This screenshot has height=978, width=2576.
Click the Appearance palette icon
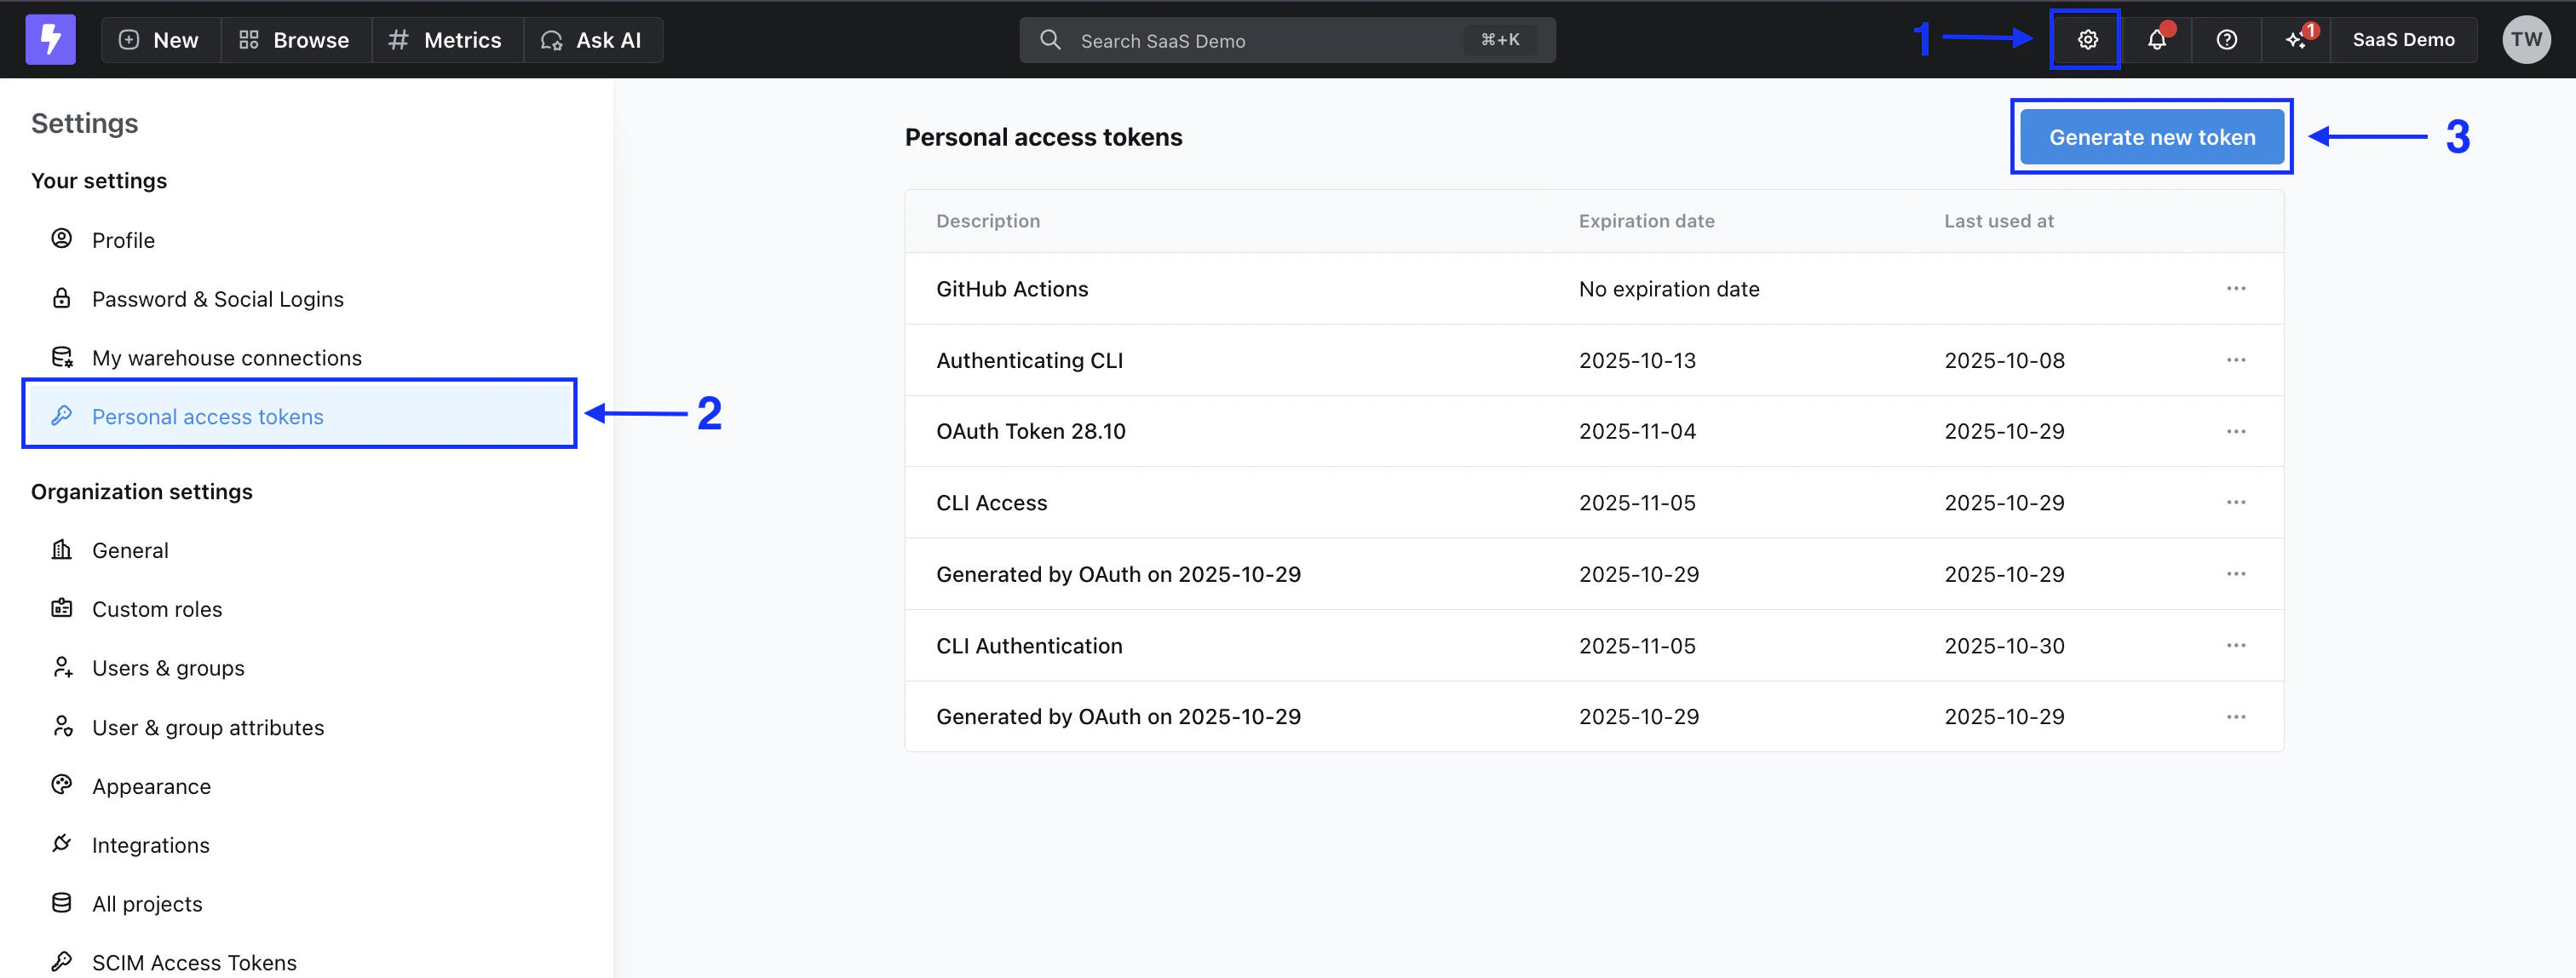[62, 785]
